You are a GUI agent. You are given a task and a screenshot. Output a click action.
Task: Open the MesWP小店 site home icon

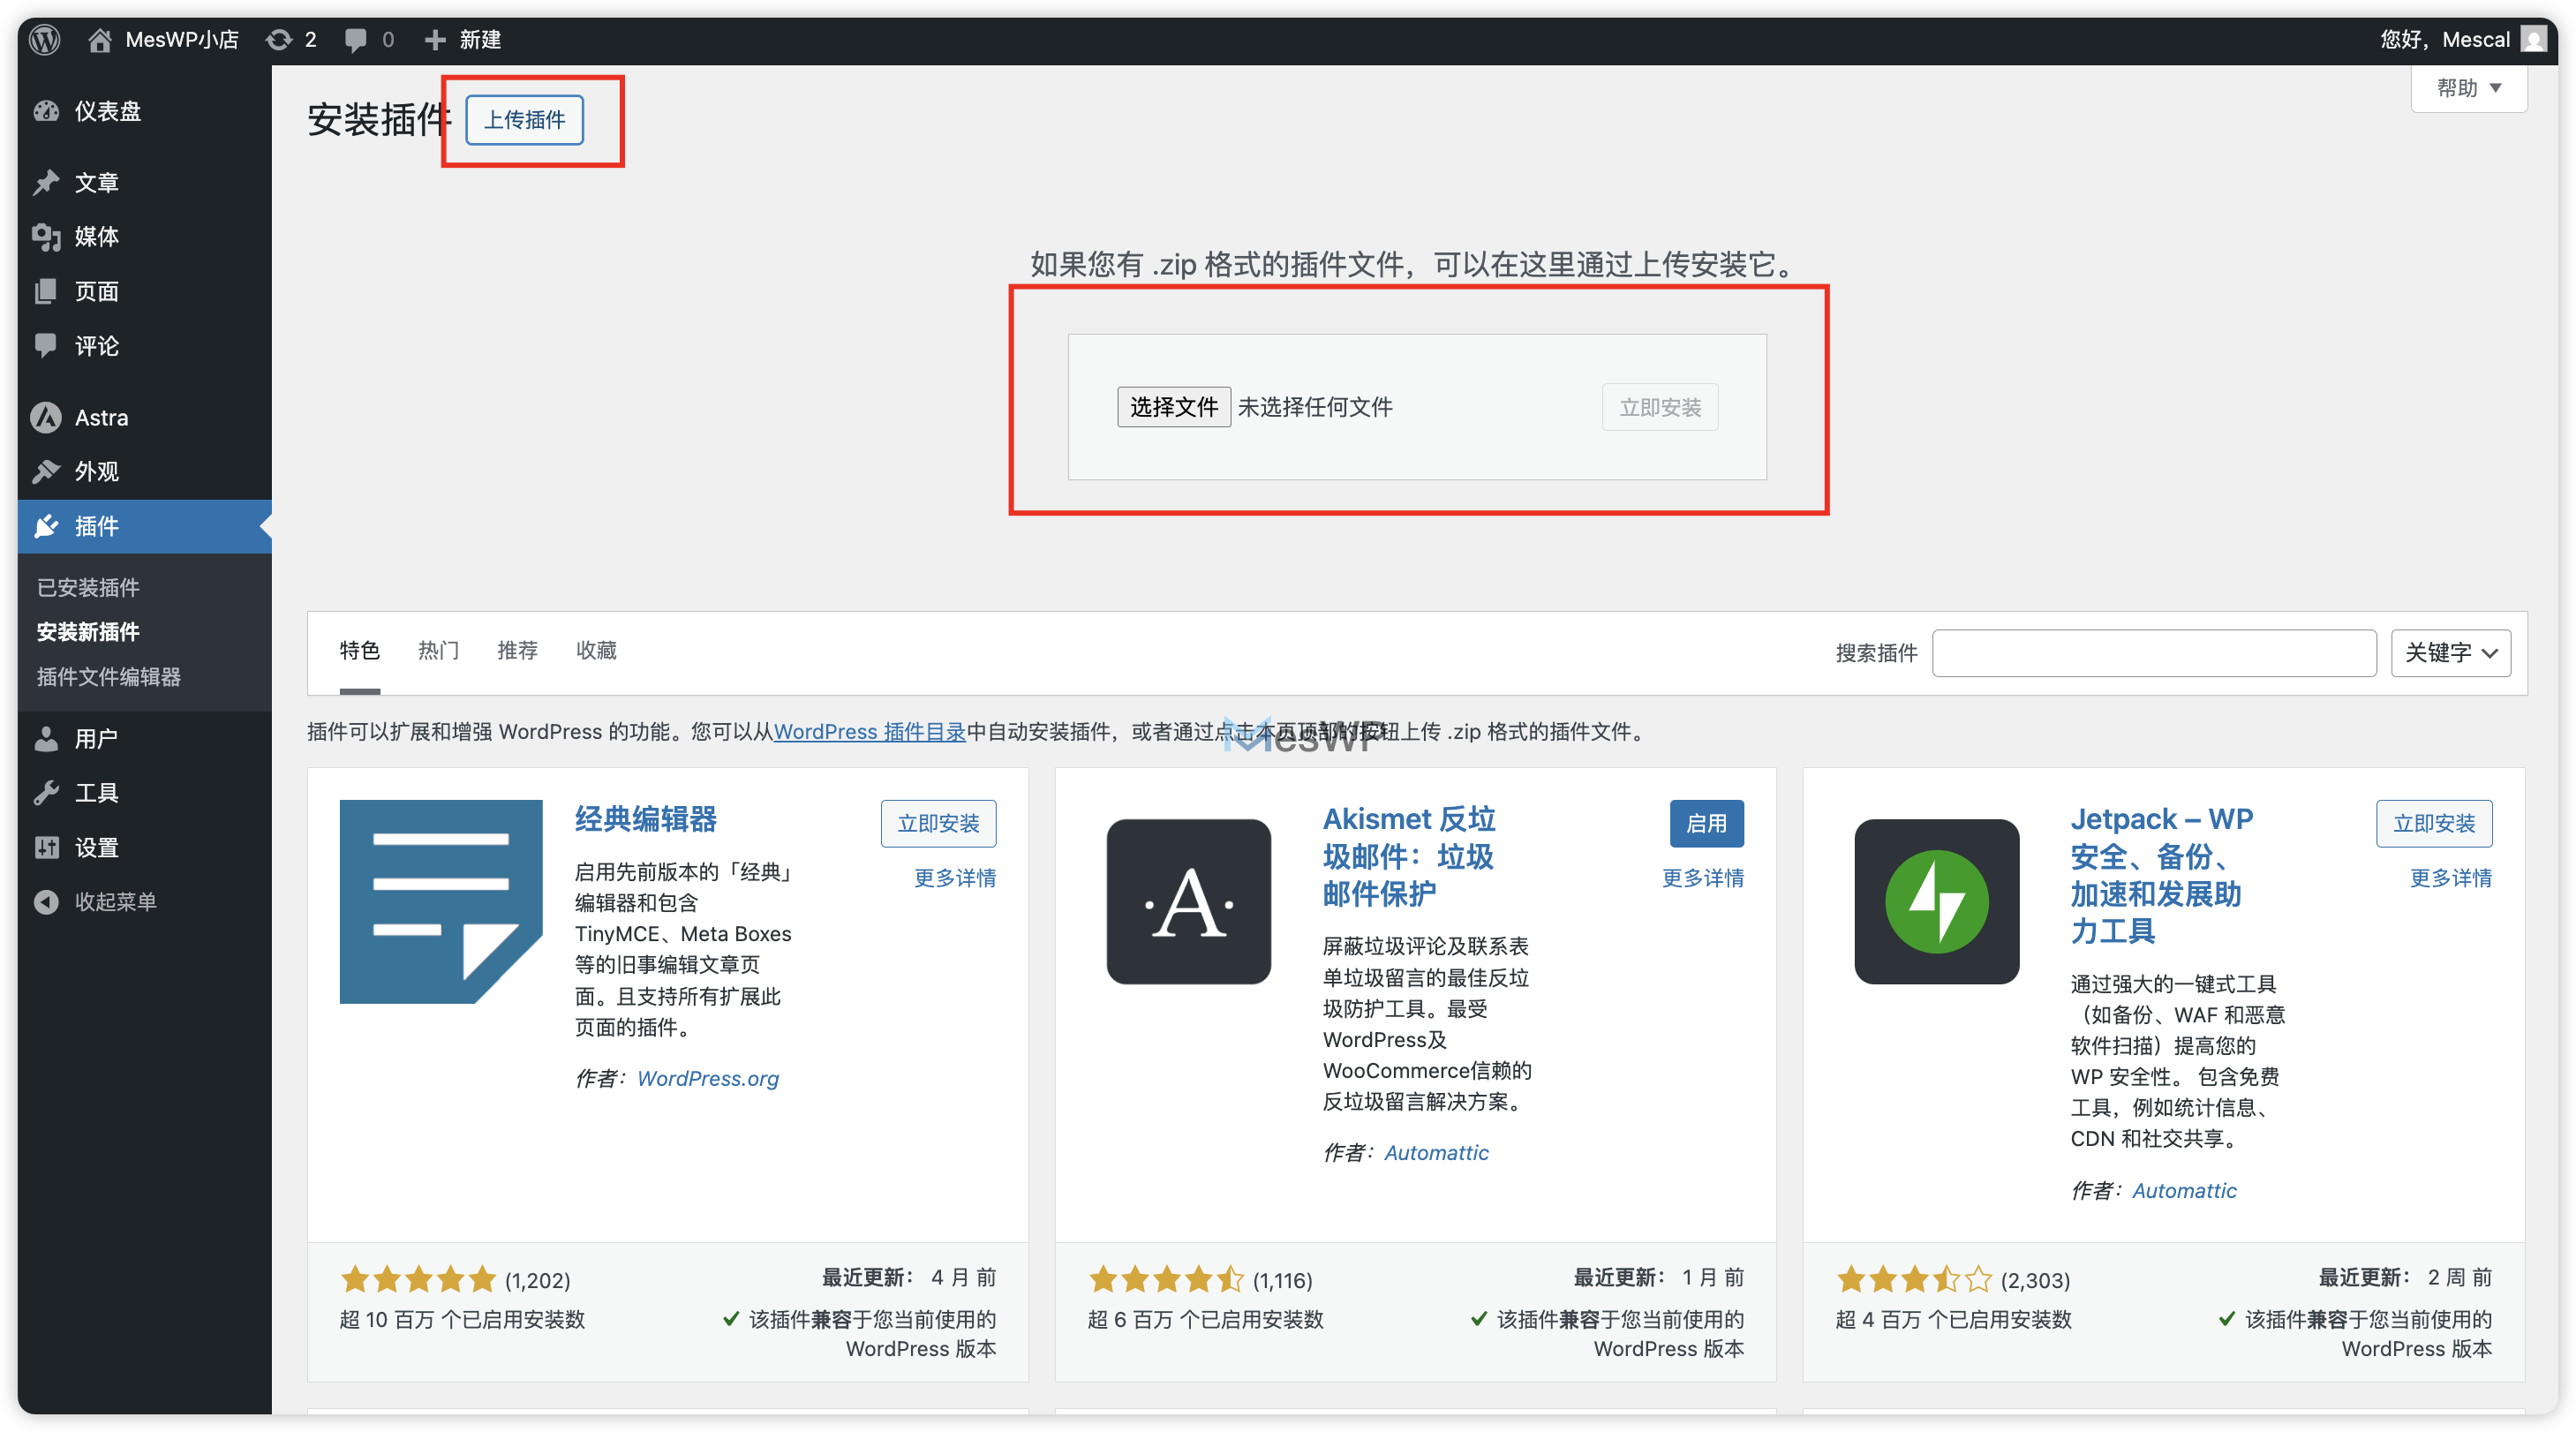click(99, 40)
